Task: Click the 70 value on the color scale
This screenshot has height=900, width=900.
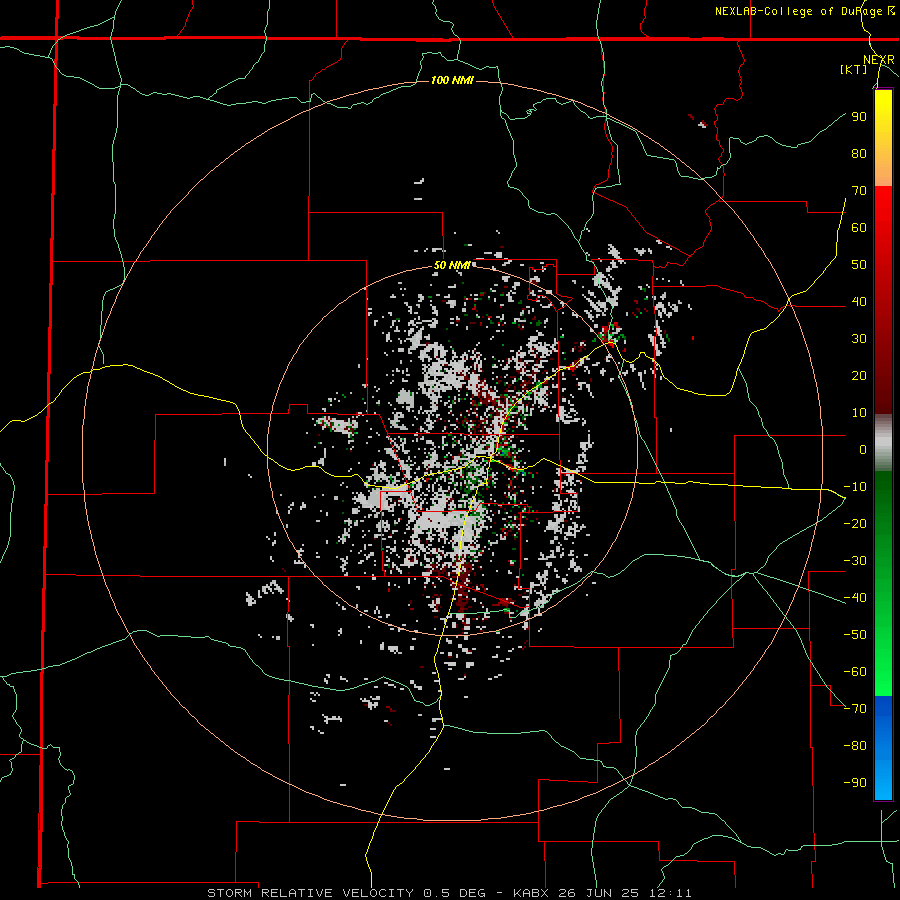Action: point(859,191)
